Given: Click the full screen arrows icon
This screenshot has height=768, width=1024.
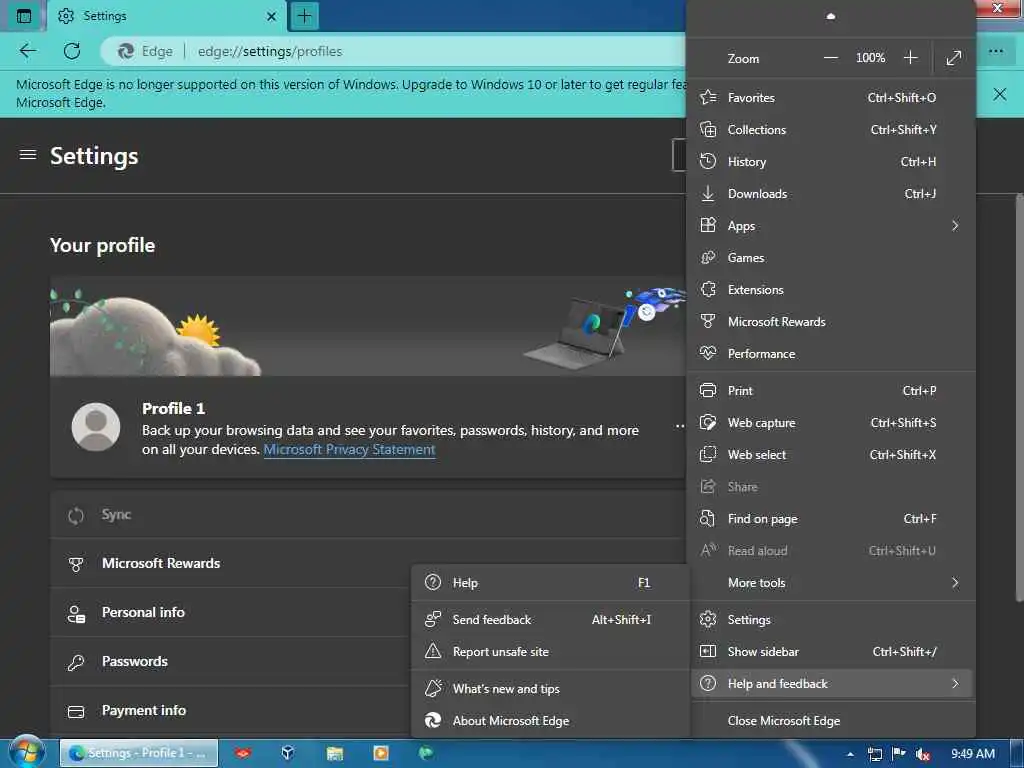Looking at the screenshot, I should 953,58.
